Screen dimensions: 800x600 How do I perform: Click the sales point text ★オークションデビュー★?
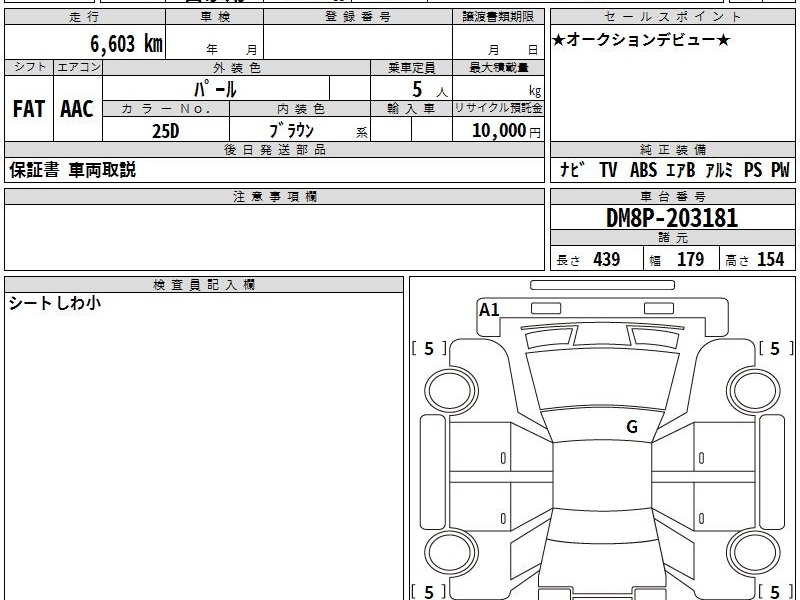pyautogui.click(x=641, y=40)
